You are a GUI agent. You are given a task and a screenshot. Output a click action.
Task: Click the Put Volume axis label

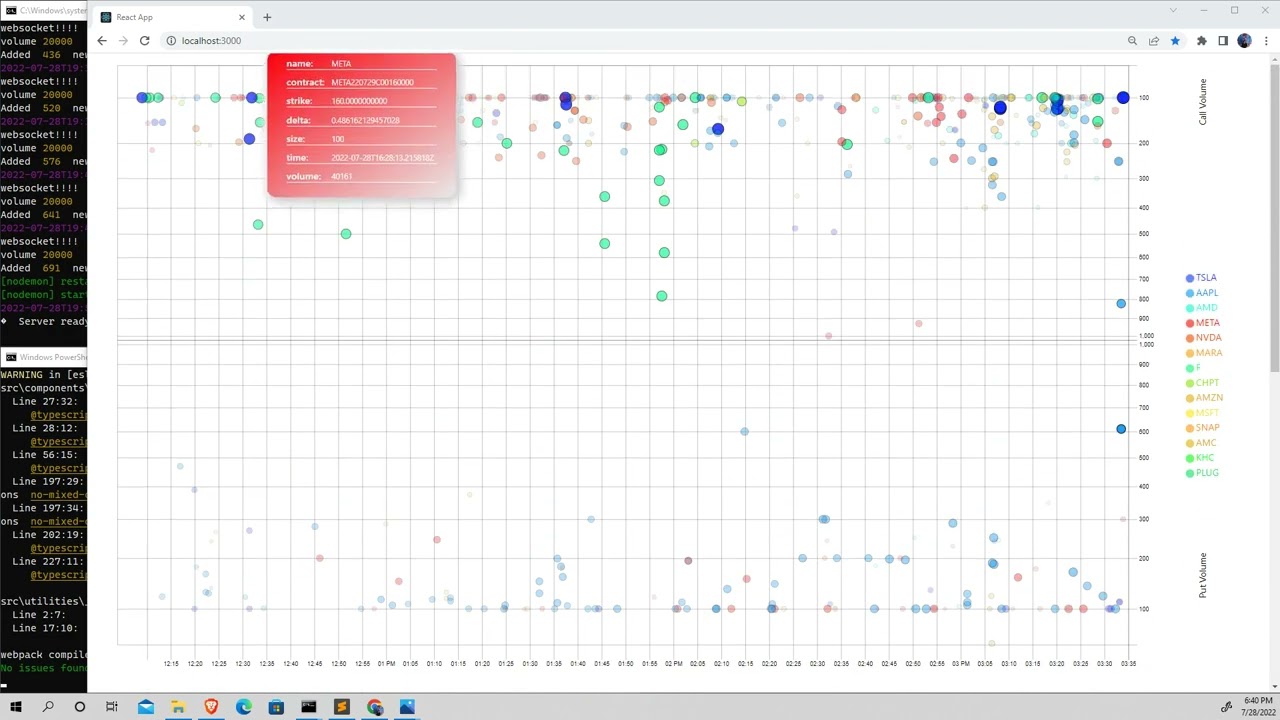pos(1203,575)
